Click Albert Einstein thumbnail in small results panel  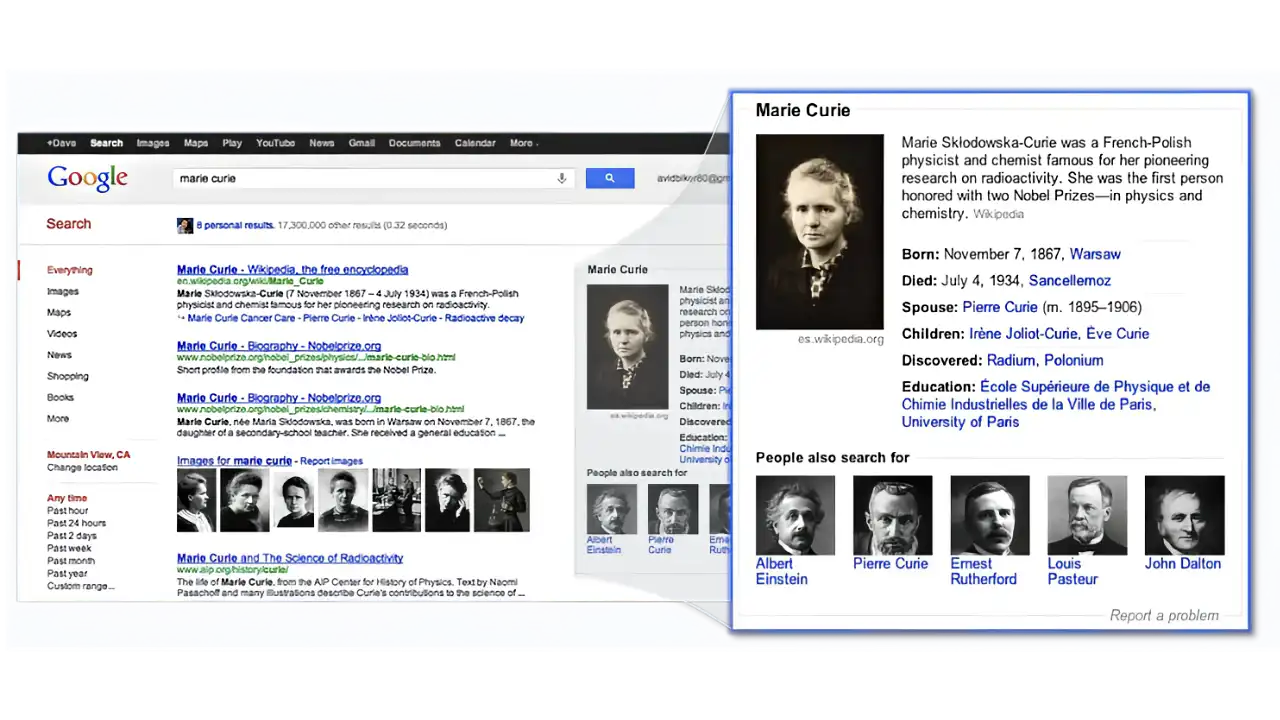tap(612, 509)
